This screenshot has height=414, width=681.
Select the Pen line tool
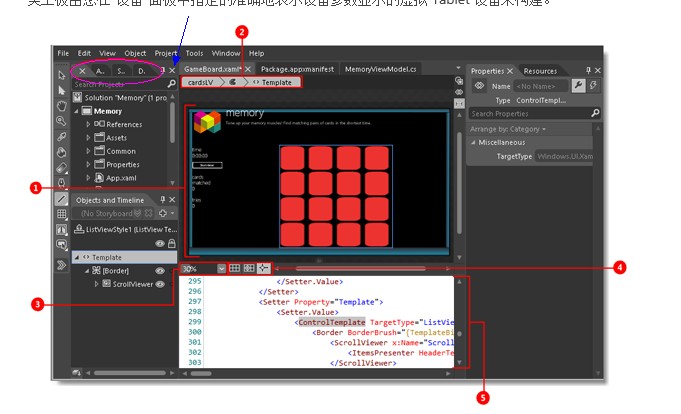(61, 199)
